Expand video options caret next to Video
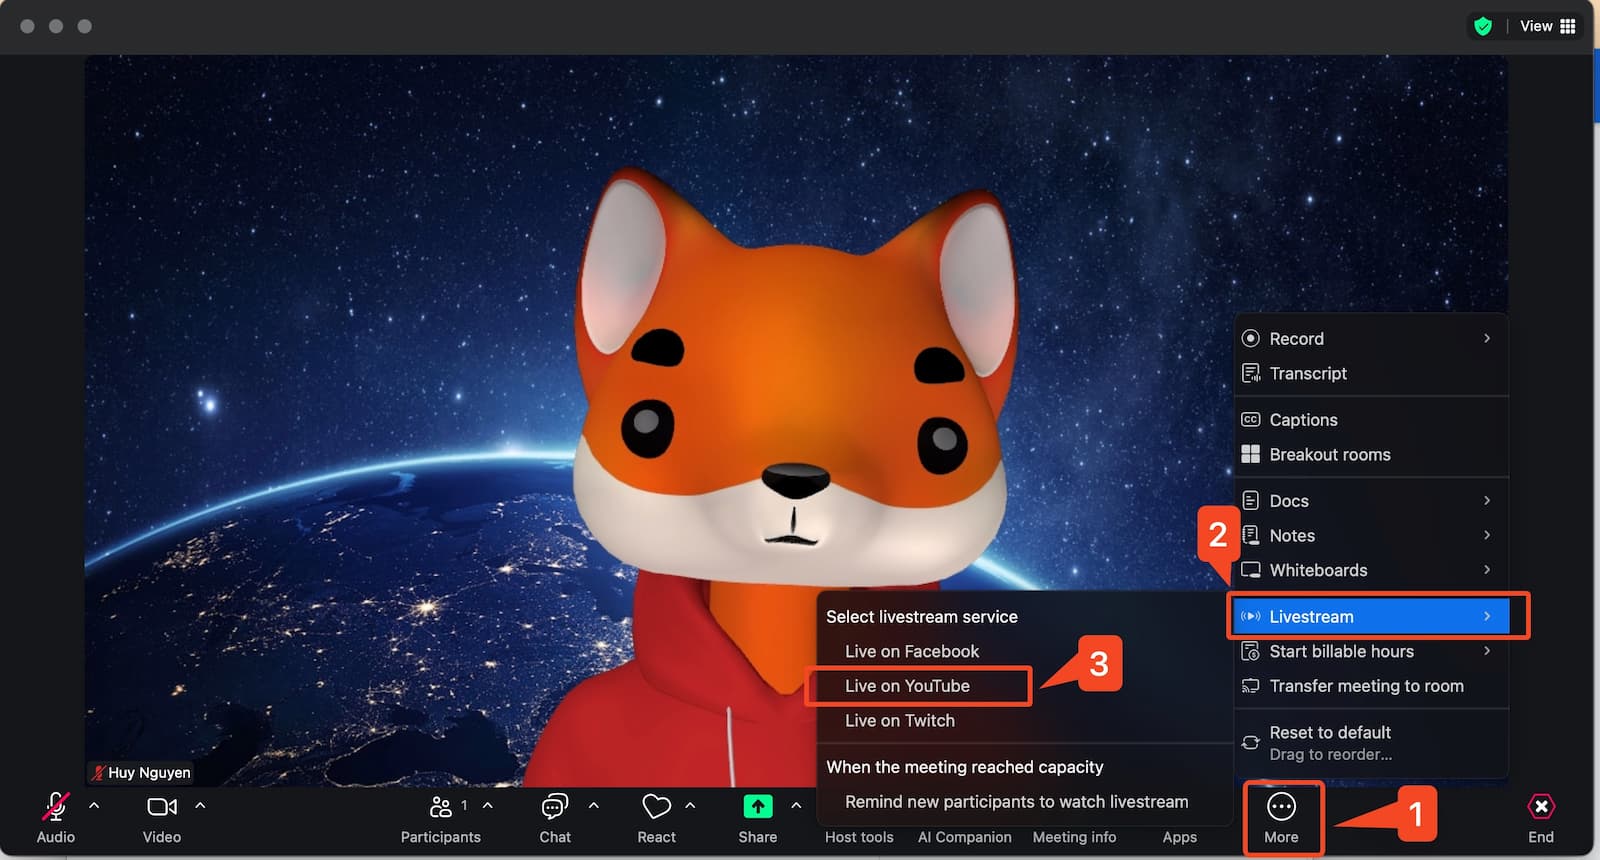 click(200, 804)
